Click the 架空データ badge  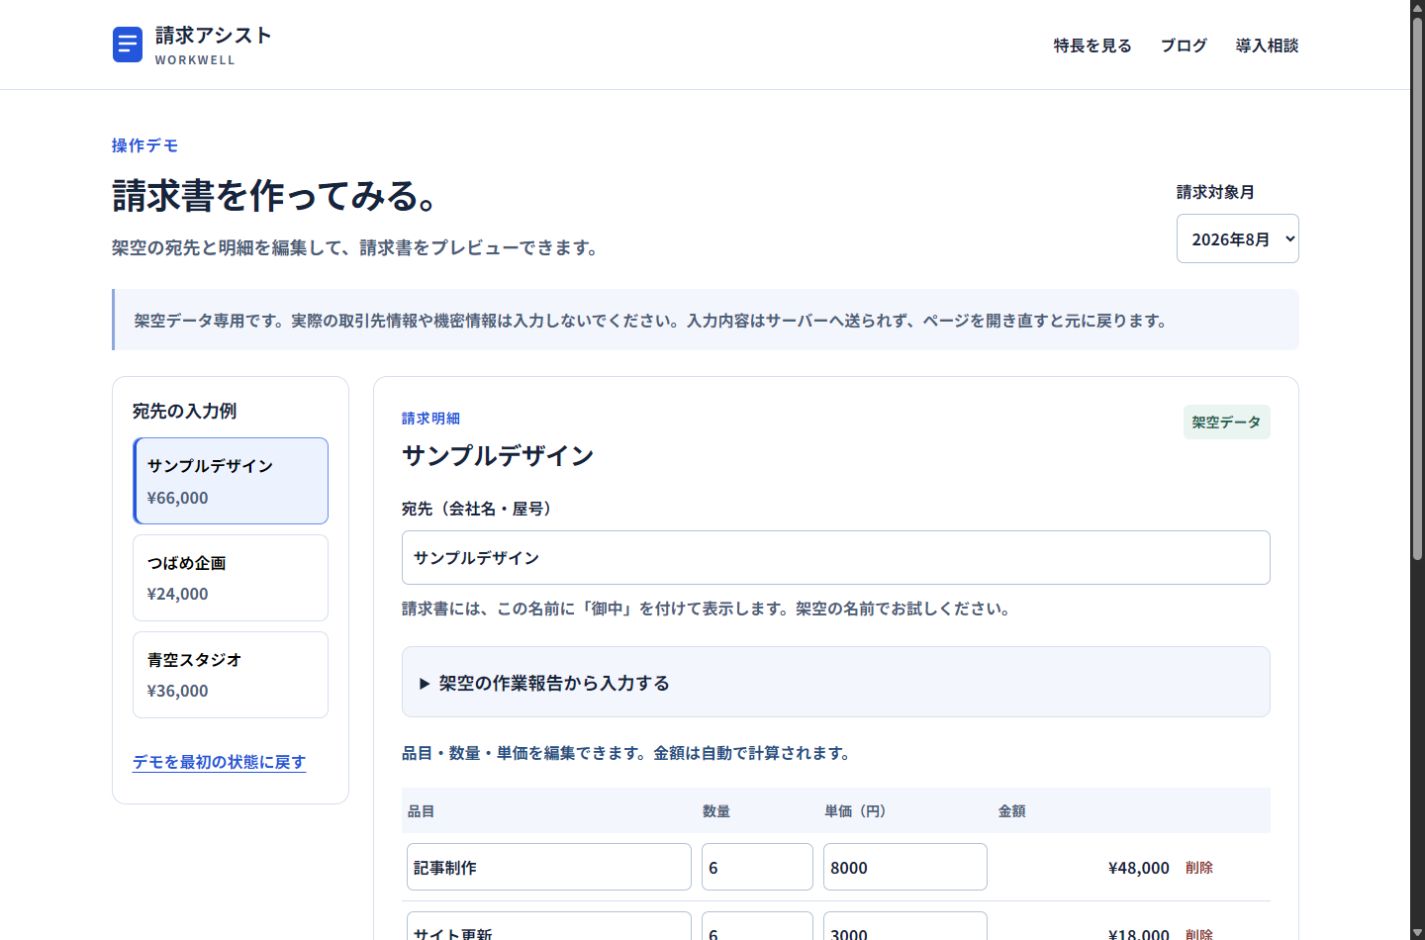point(1226,422)
